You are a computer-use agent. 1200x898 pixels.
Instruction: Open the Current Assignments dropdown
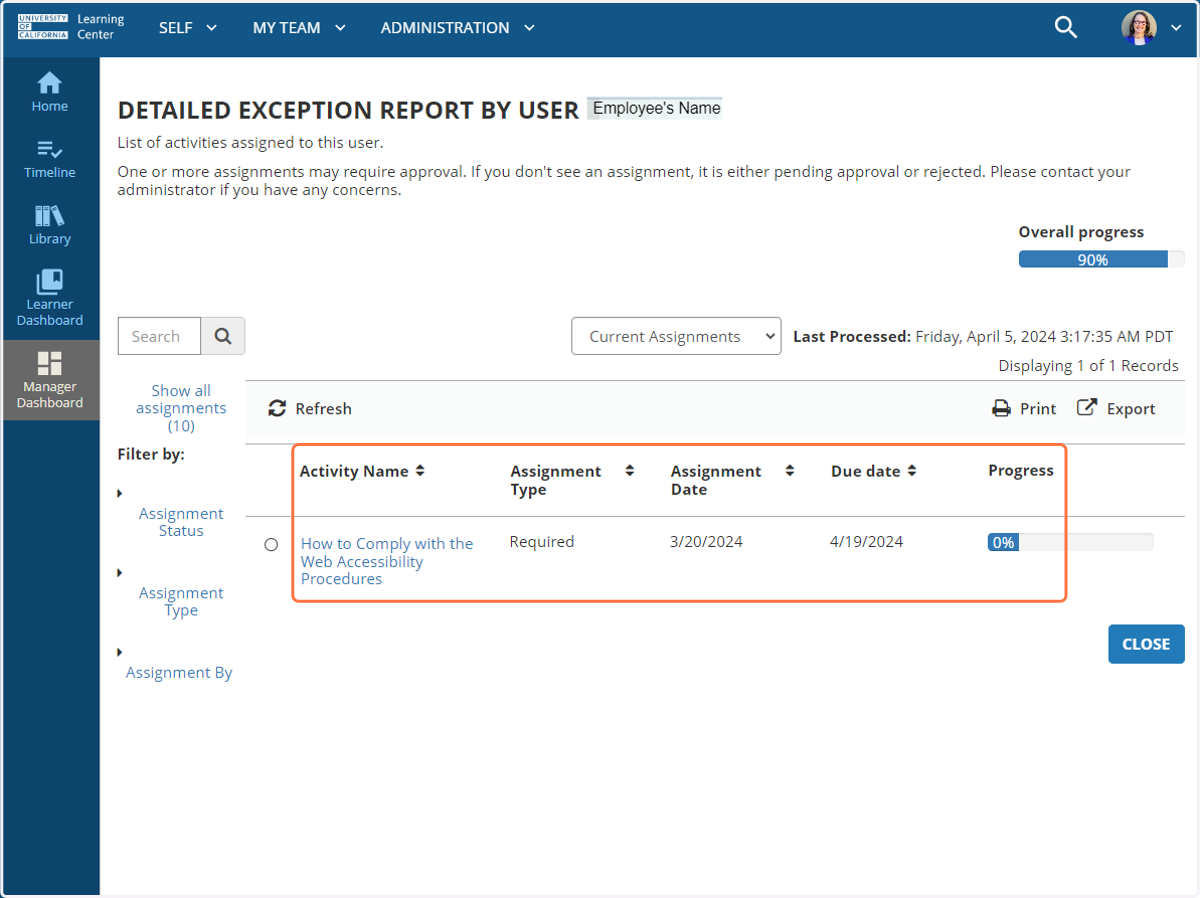tap(676, 336)
